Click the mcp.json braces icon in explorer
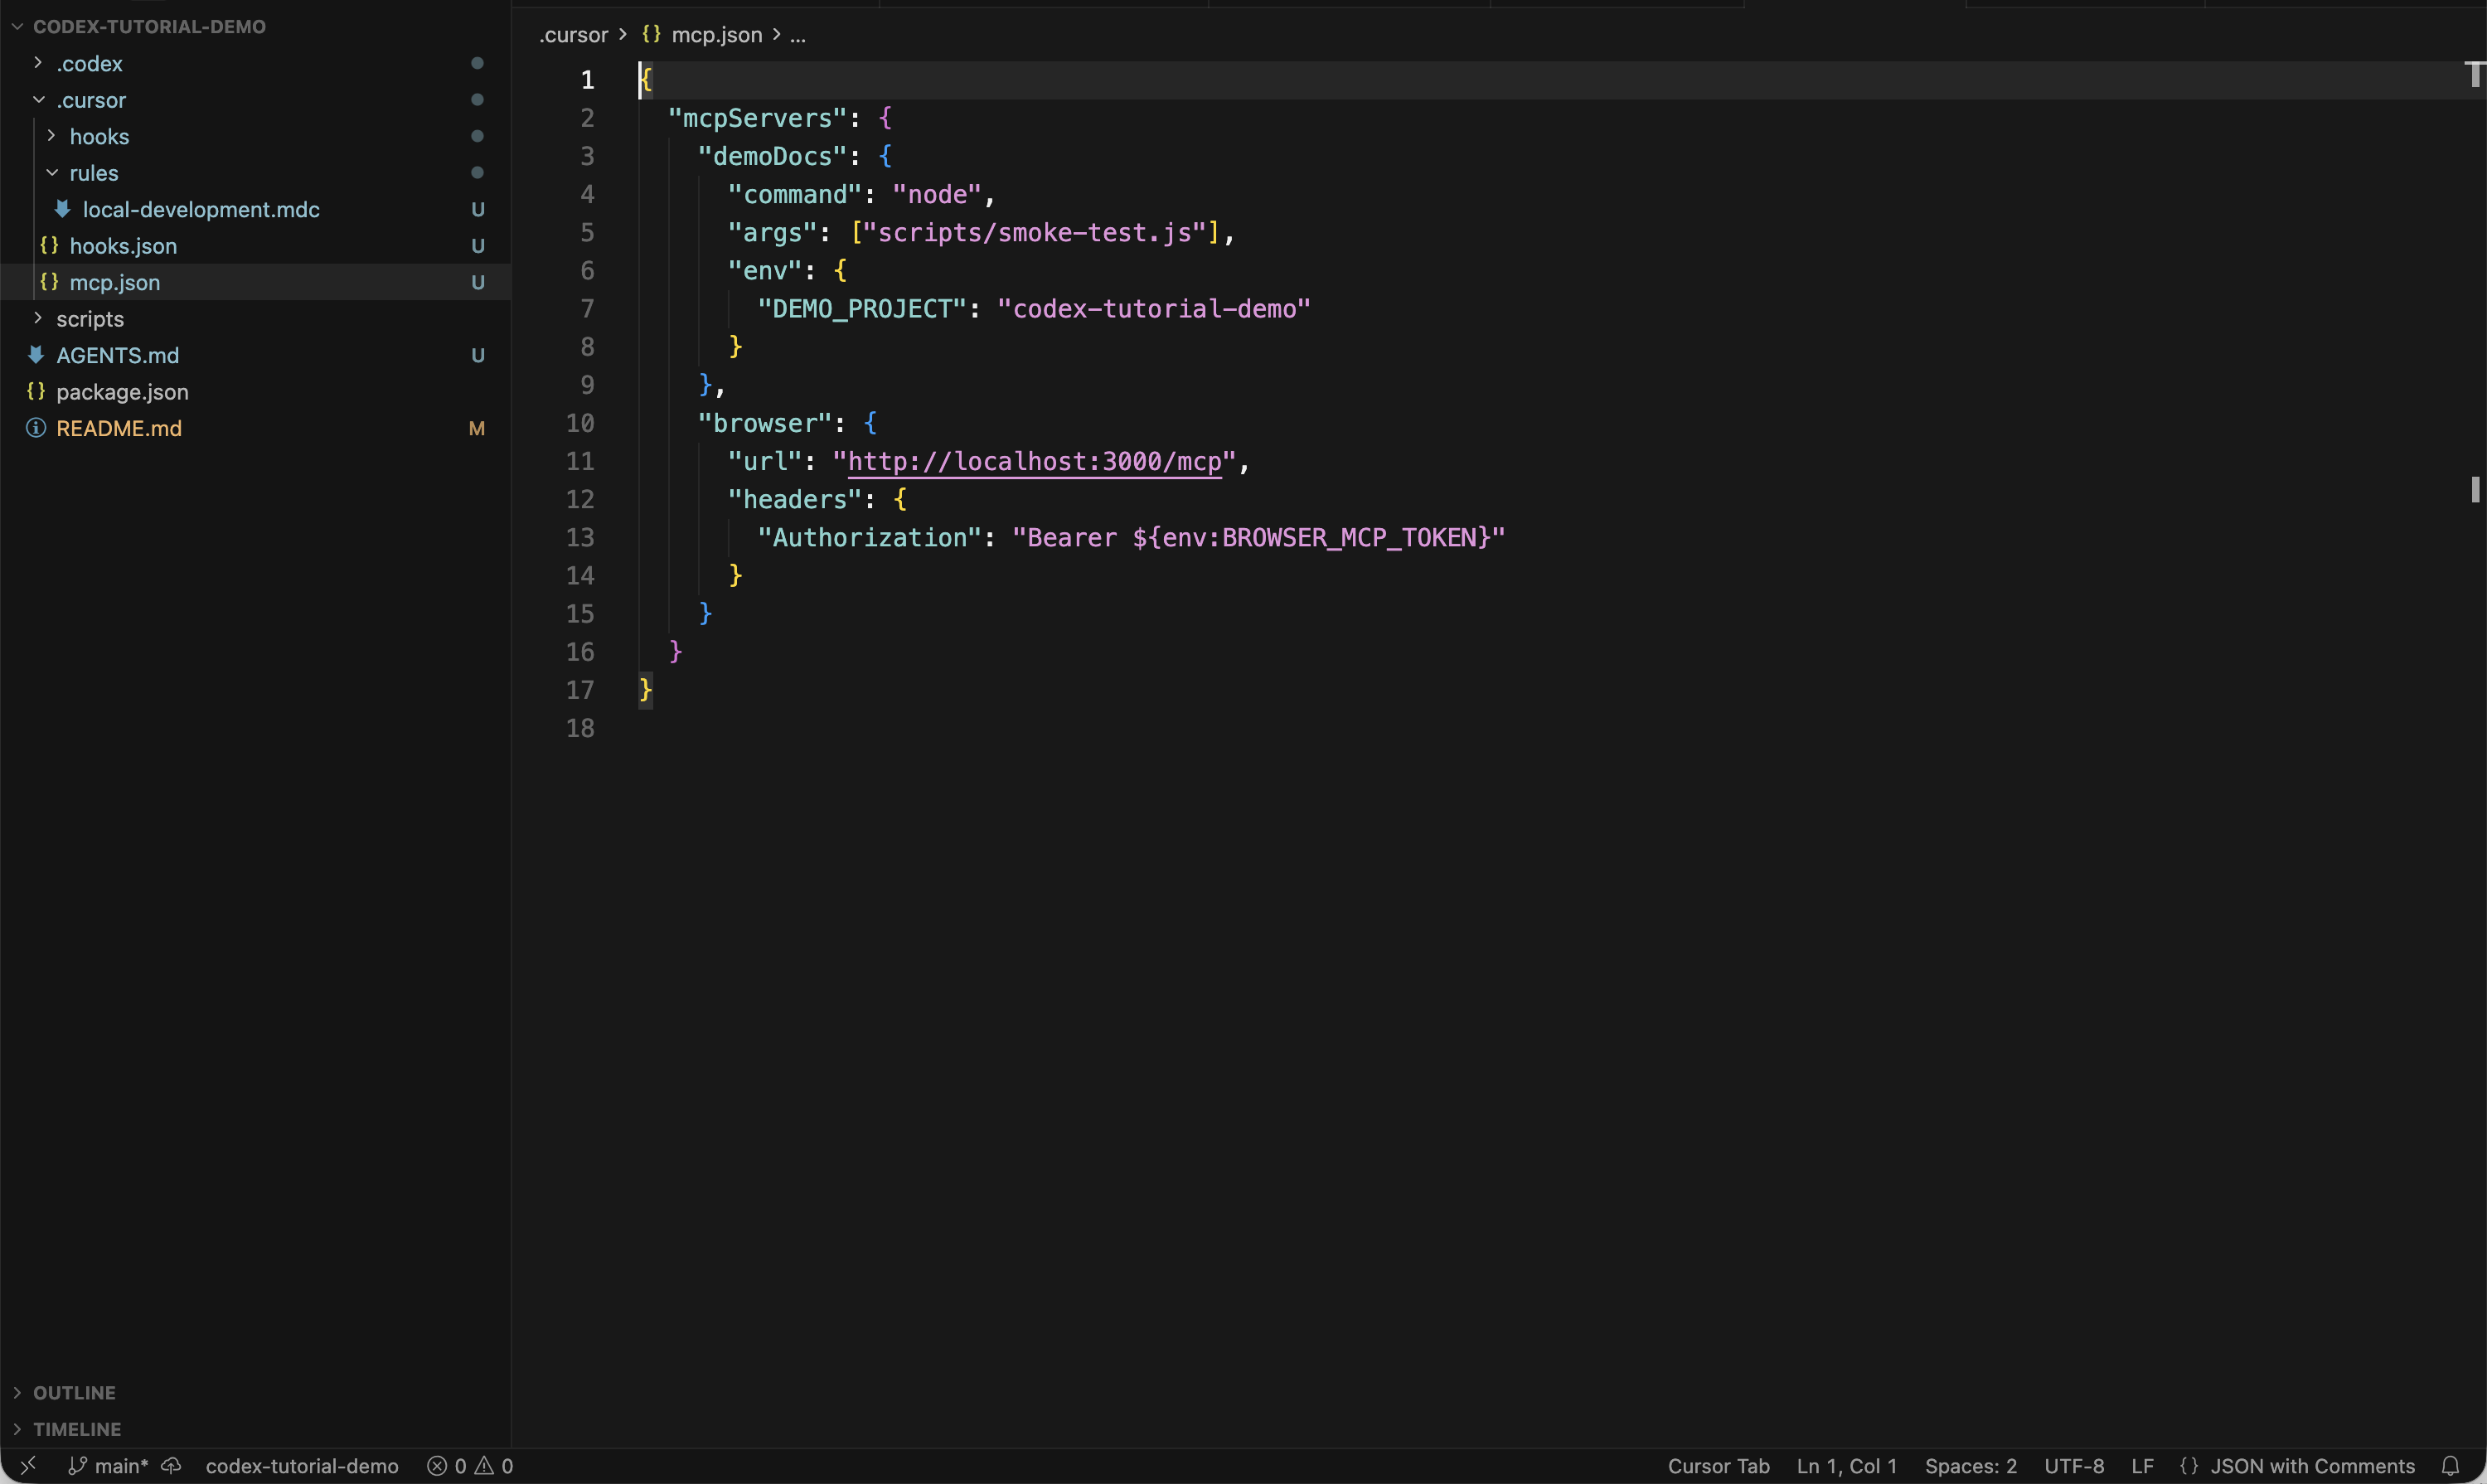2487x1484 pixels. [x=49, y=282]
